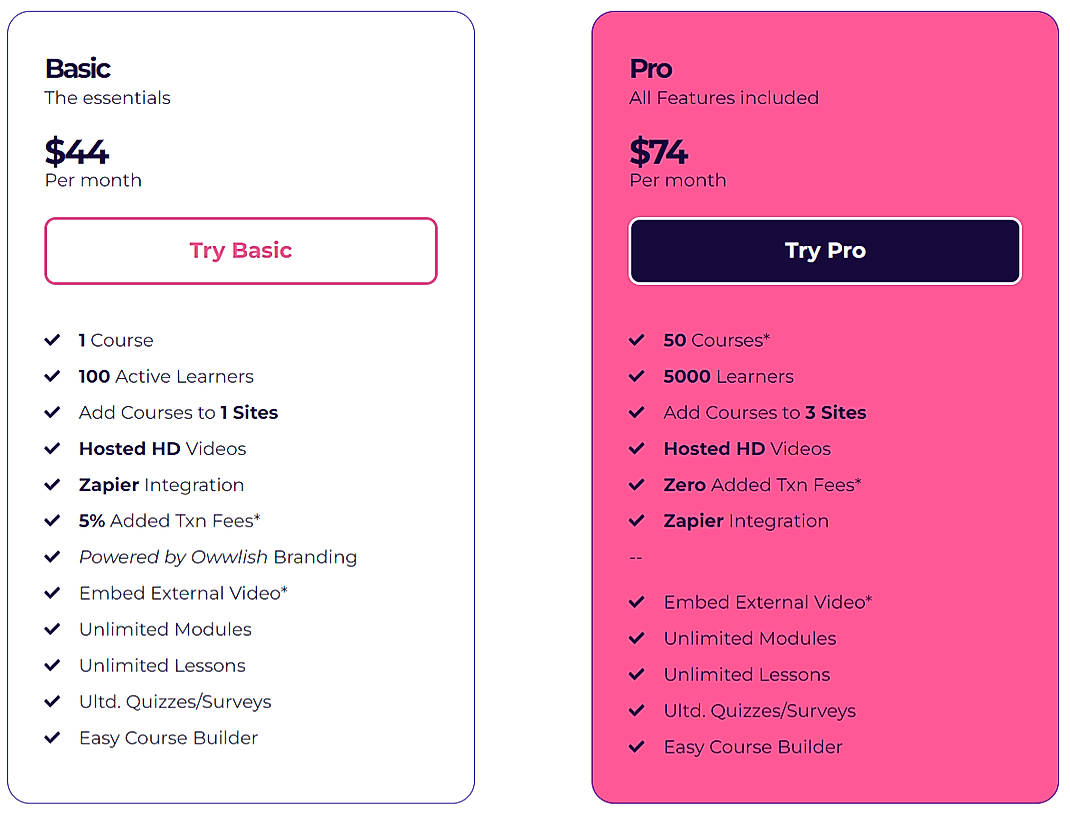Click the checkmark beside Embed External Video* in Pro

tap(638, 602)
